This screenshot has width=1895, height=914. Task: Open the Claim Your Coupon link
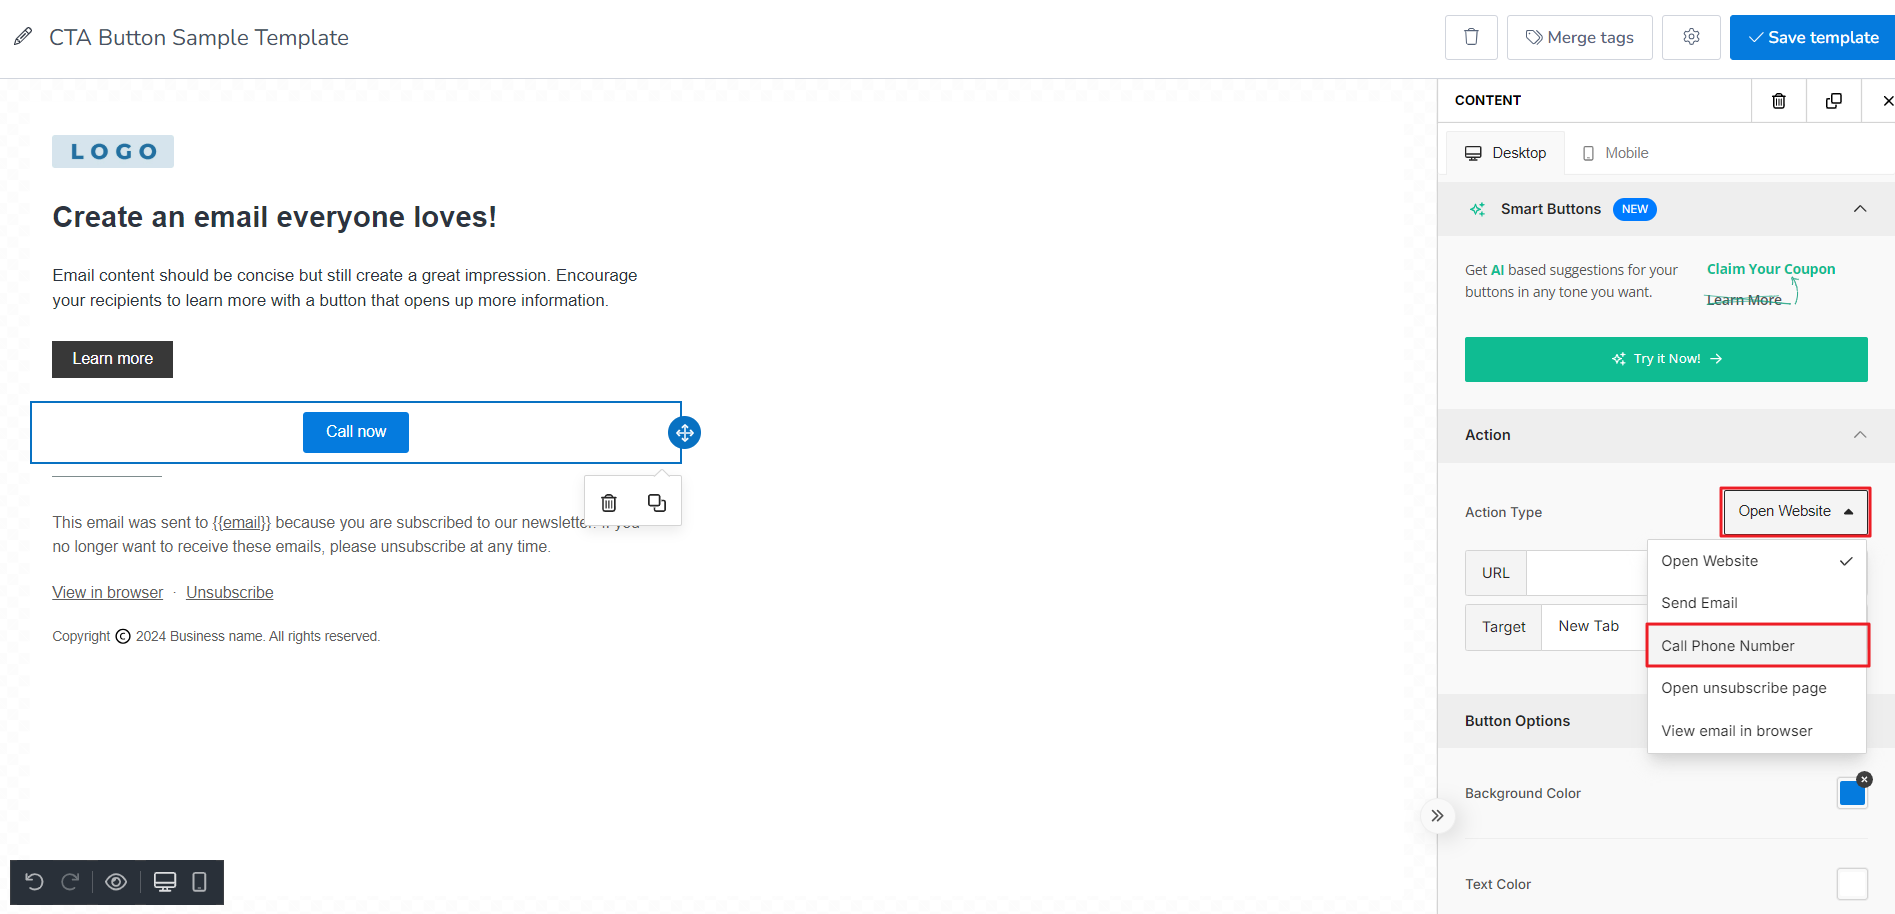tap(1770, 269)
